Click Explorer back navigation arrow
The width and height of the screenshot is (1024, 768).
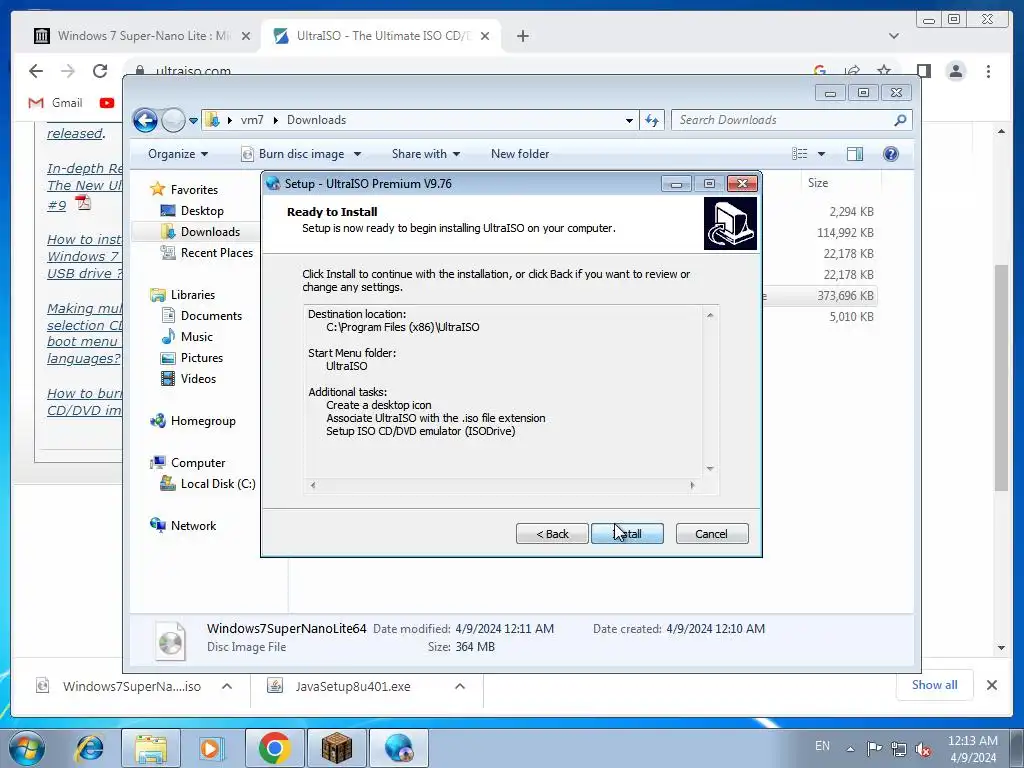pos(145,120)
